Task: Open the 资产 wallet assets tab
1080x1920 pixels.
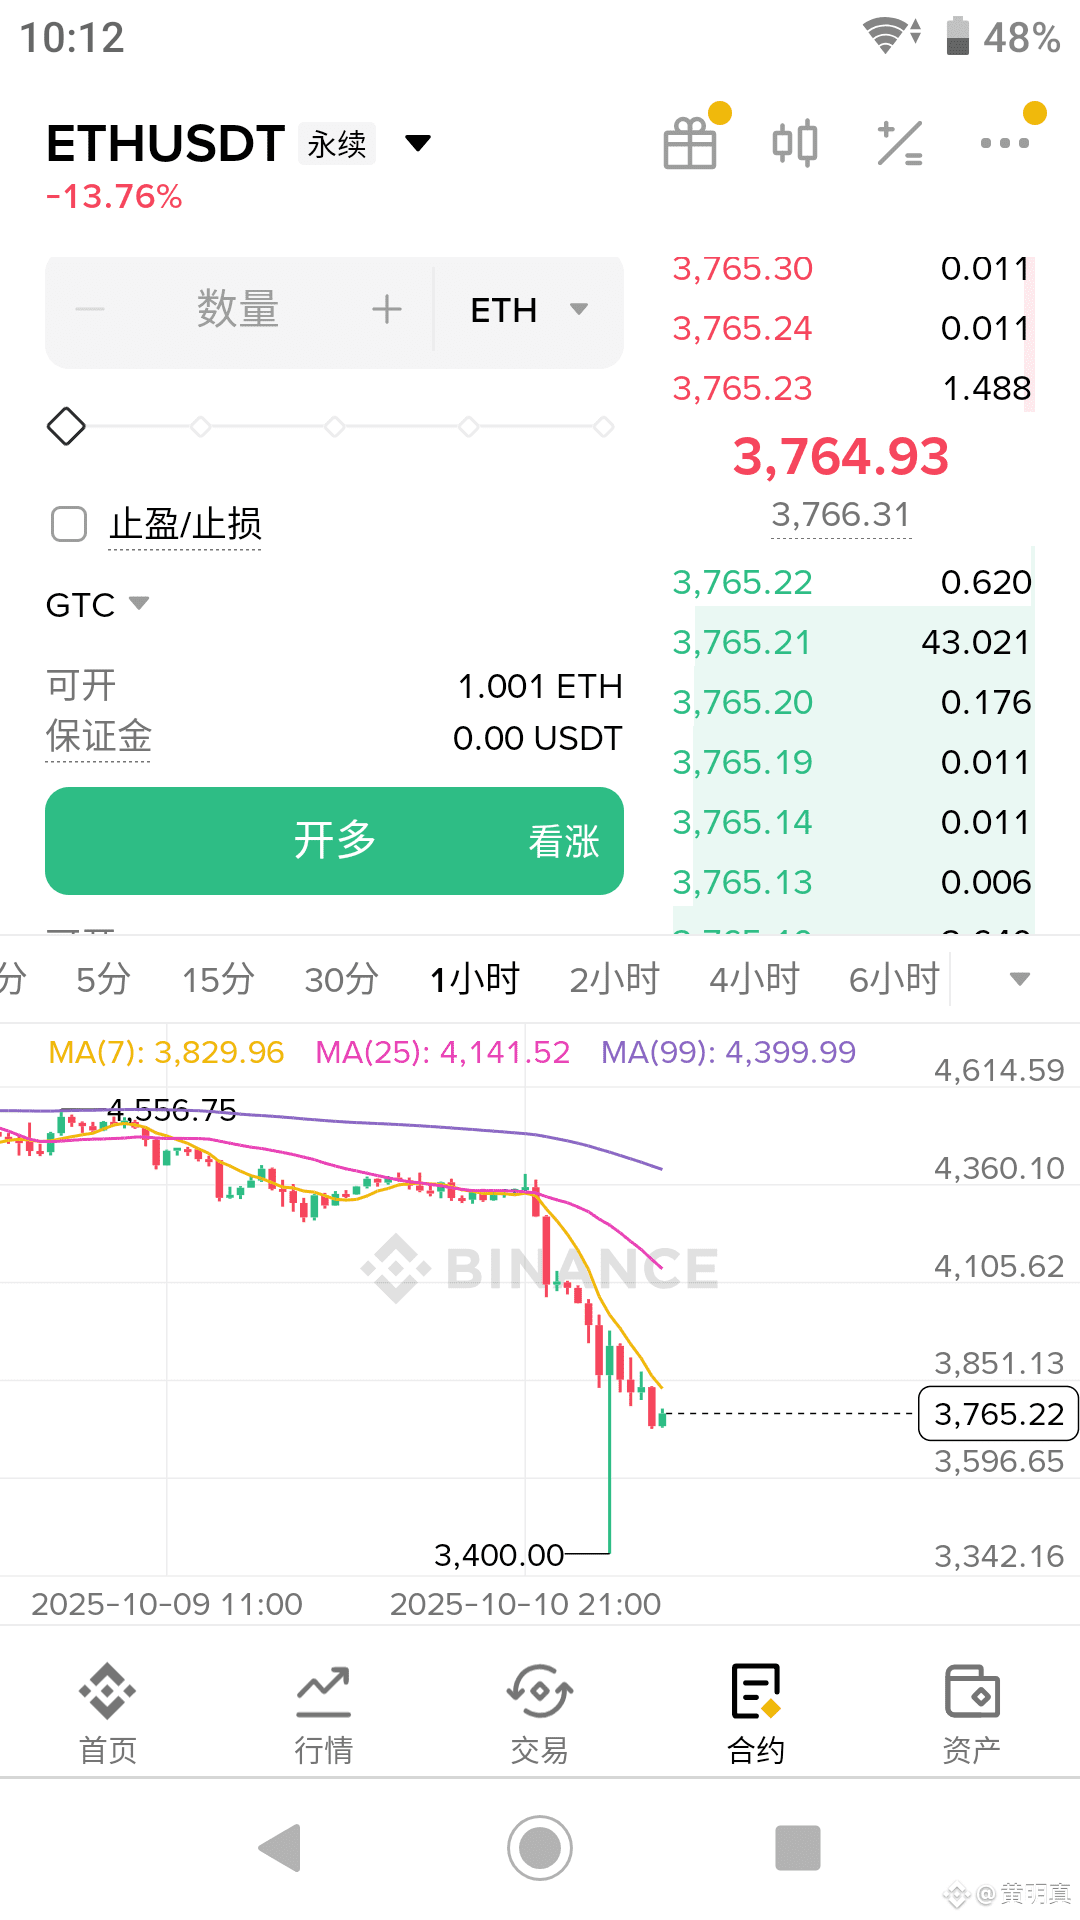Action: point(971,1713)
